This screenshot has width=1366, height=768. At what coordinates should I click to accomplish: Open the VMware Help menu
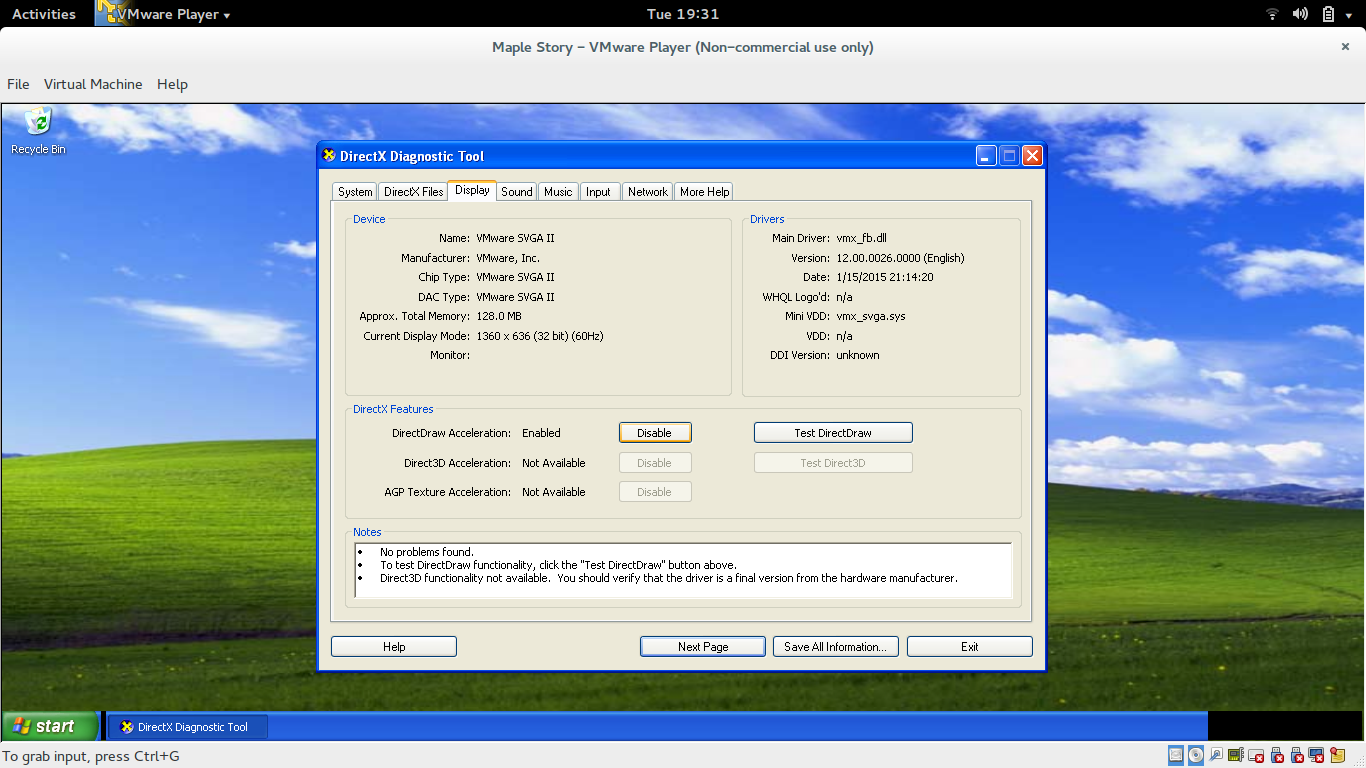(172, 84)
